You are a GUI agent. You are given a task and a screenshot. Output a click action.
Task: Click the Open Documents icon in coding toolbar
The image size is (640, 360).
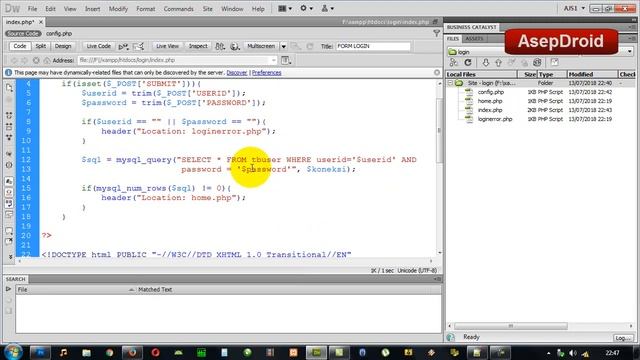coord(9,87)
